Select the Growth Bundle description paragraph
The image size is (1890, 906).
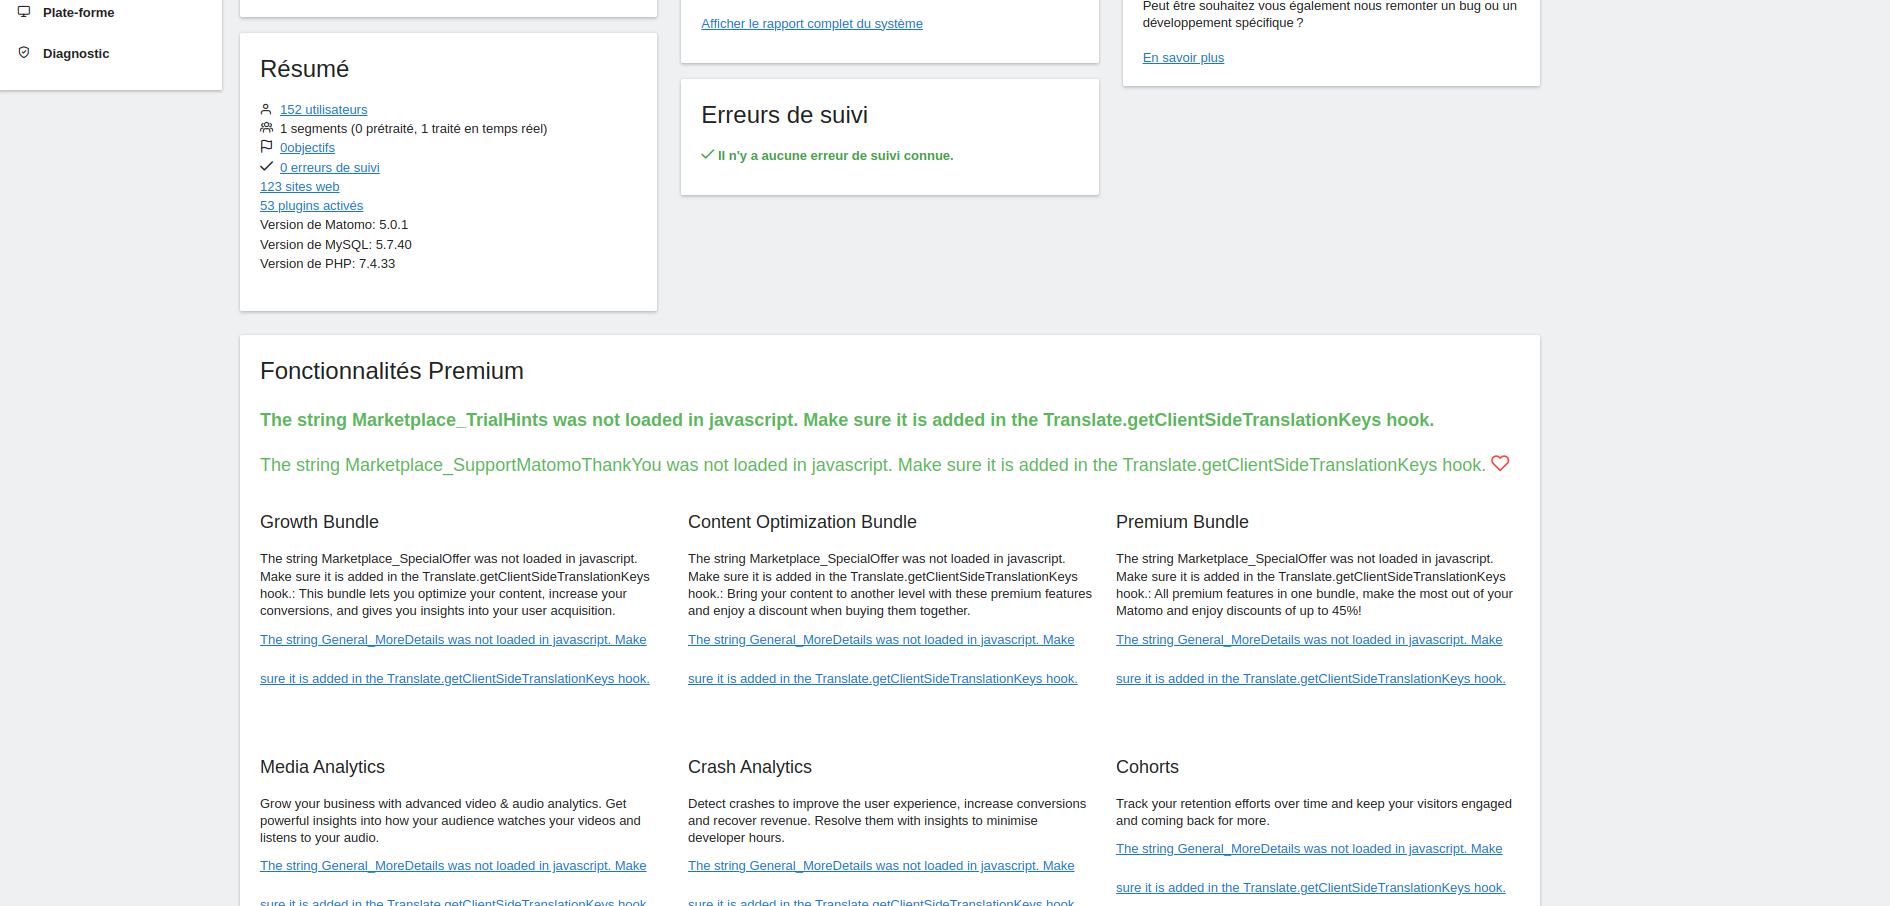pos(455,585)
